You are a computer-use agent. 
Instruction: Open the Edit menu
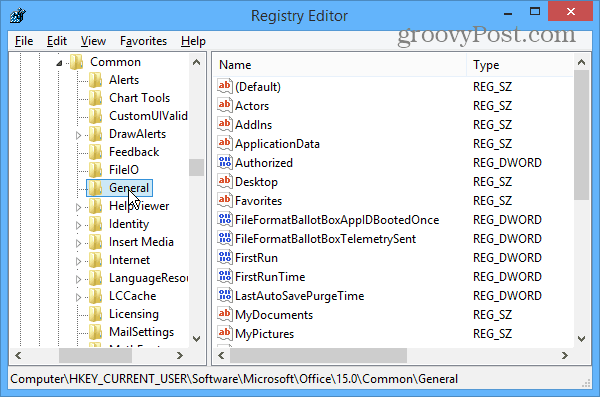point(57,41)
